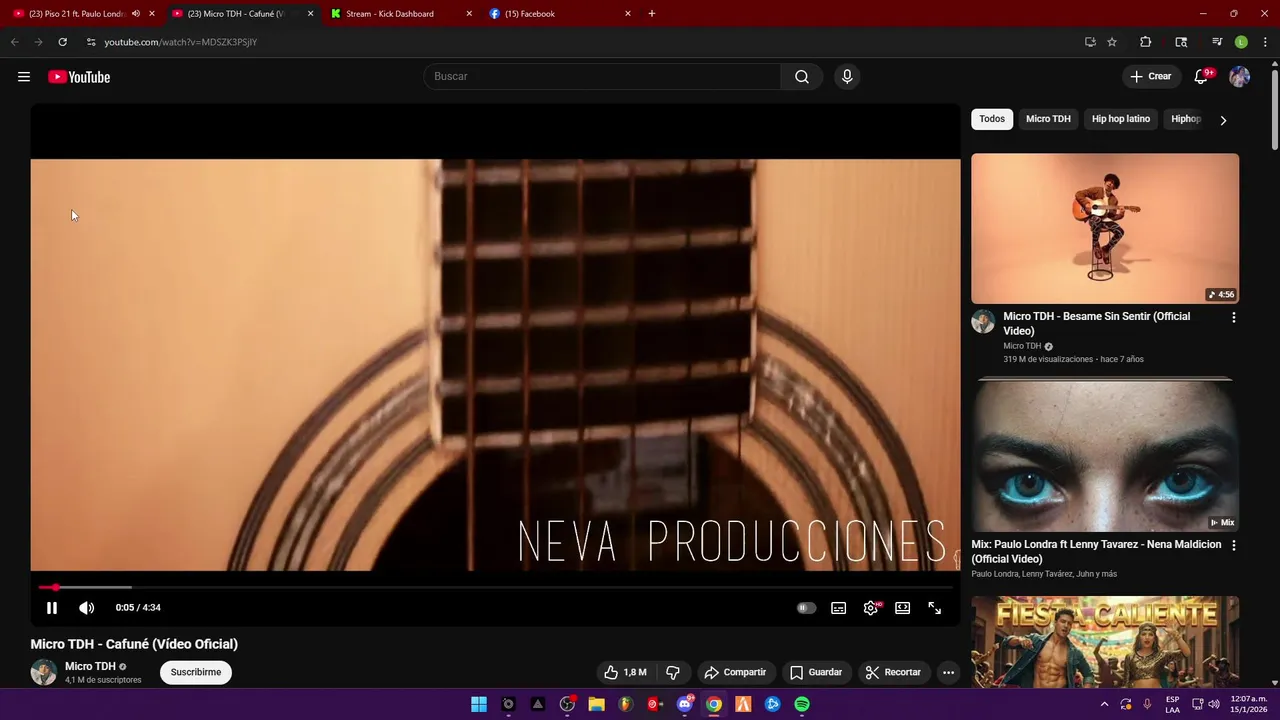Image resolution: width=1280 pixels, height=720 pixels.
Task: Select the Todos filter chip
Action: [992, 119]
